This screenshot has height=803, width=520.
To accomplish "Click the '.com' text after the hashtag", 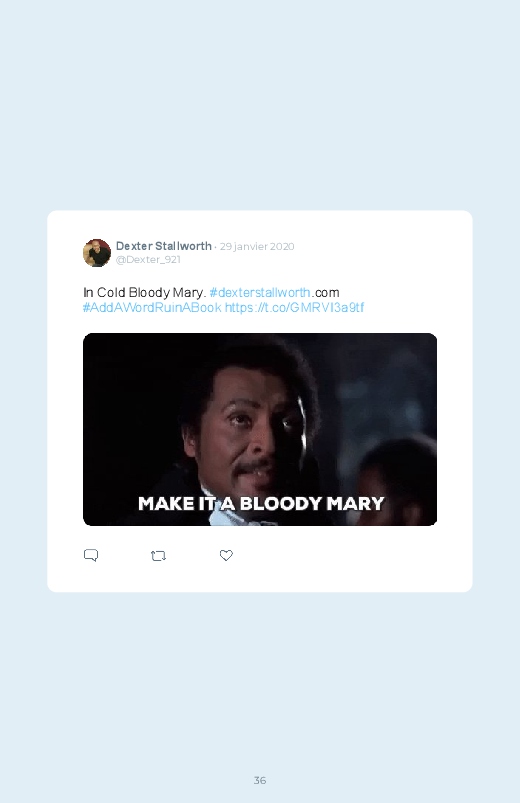I will coord(325,292).
